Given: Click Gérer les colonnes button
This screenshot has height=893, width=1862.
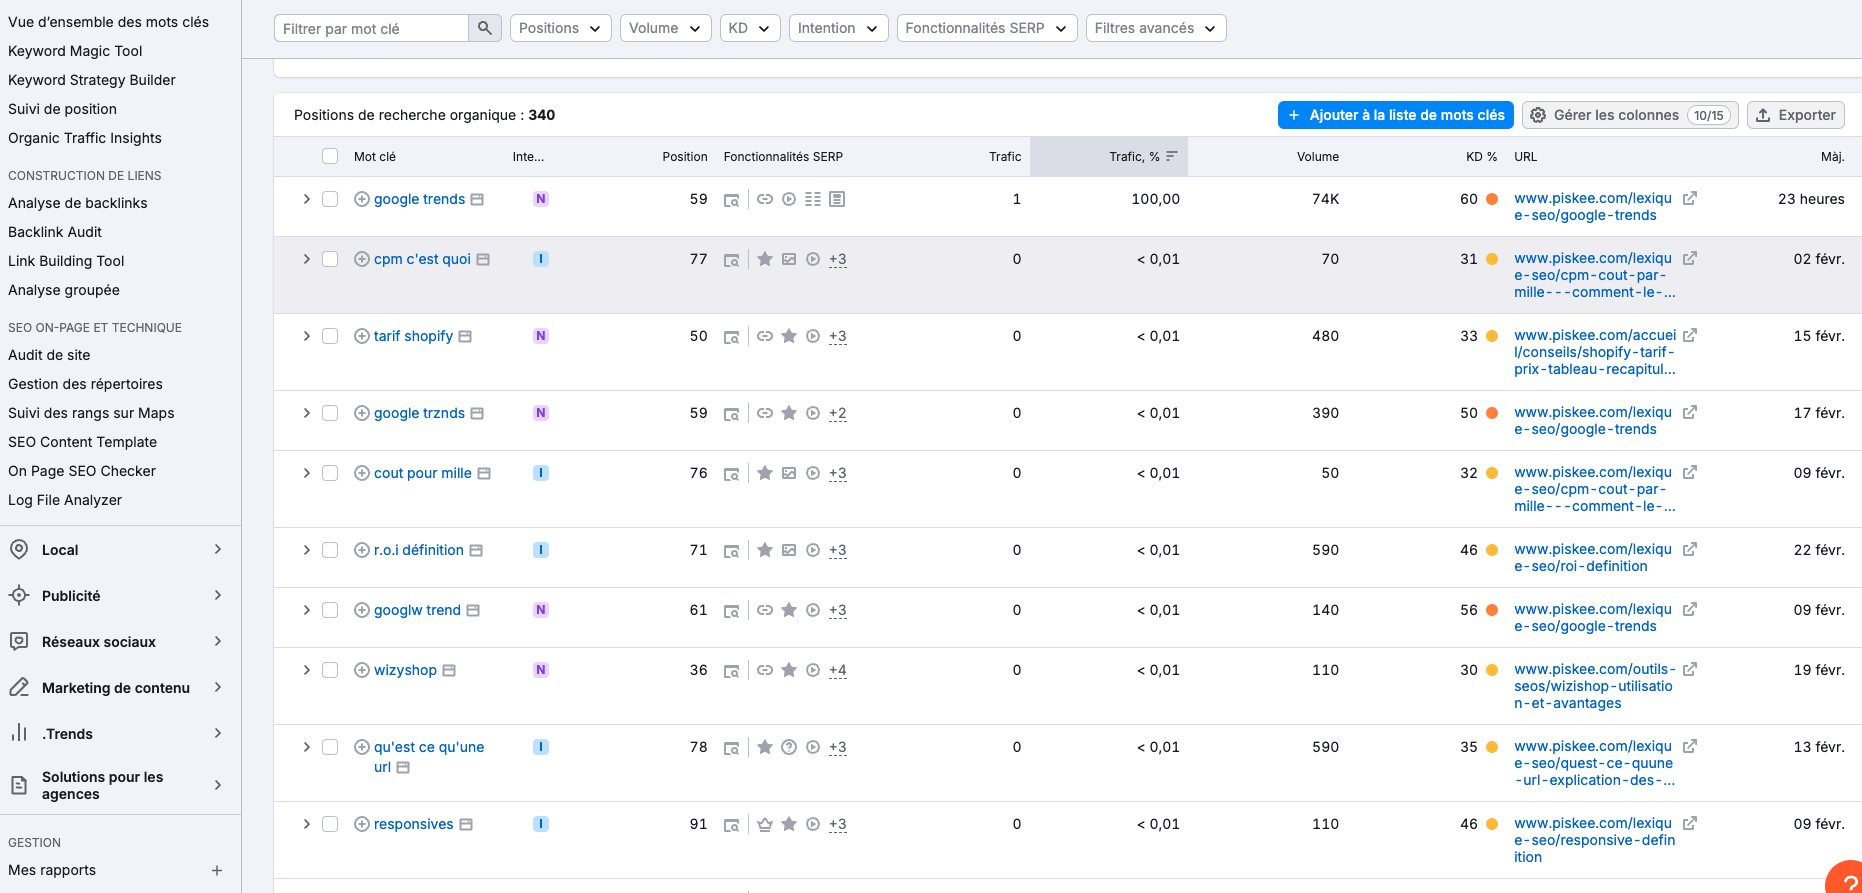Looking at the screenshot, I should coord(1630,115).
